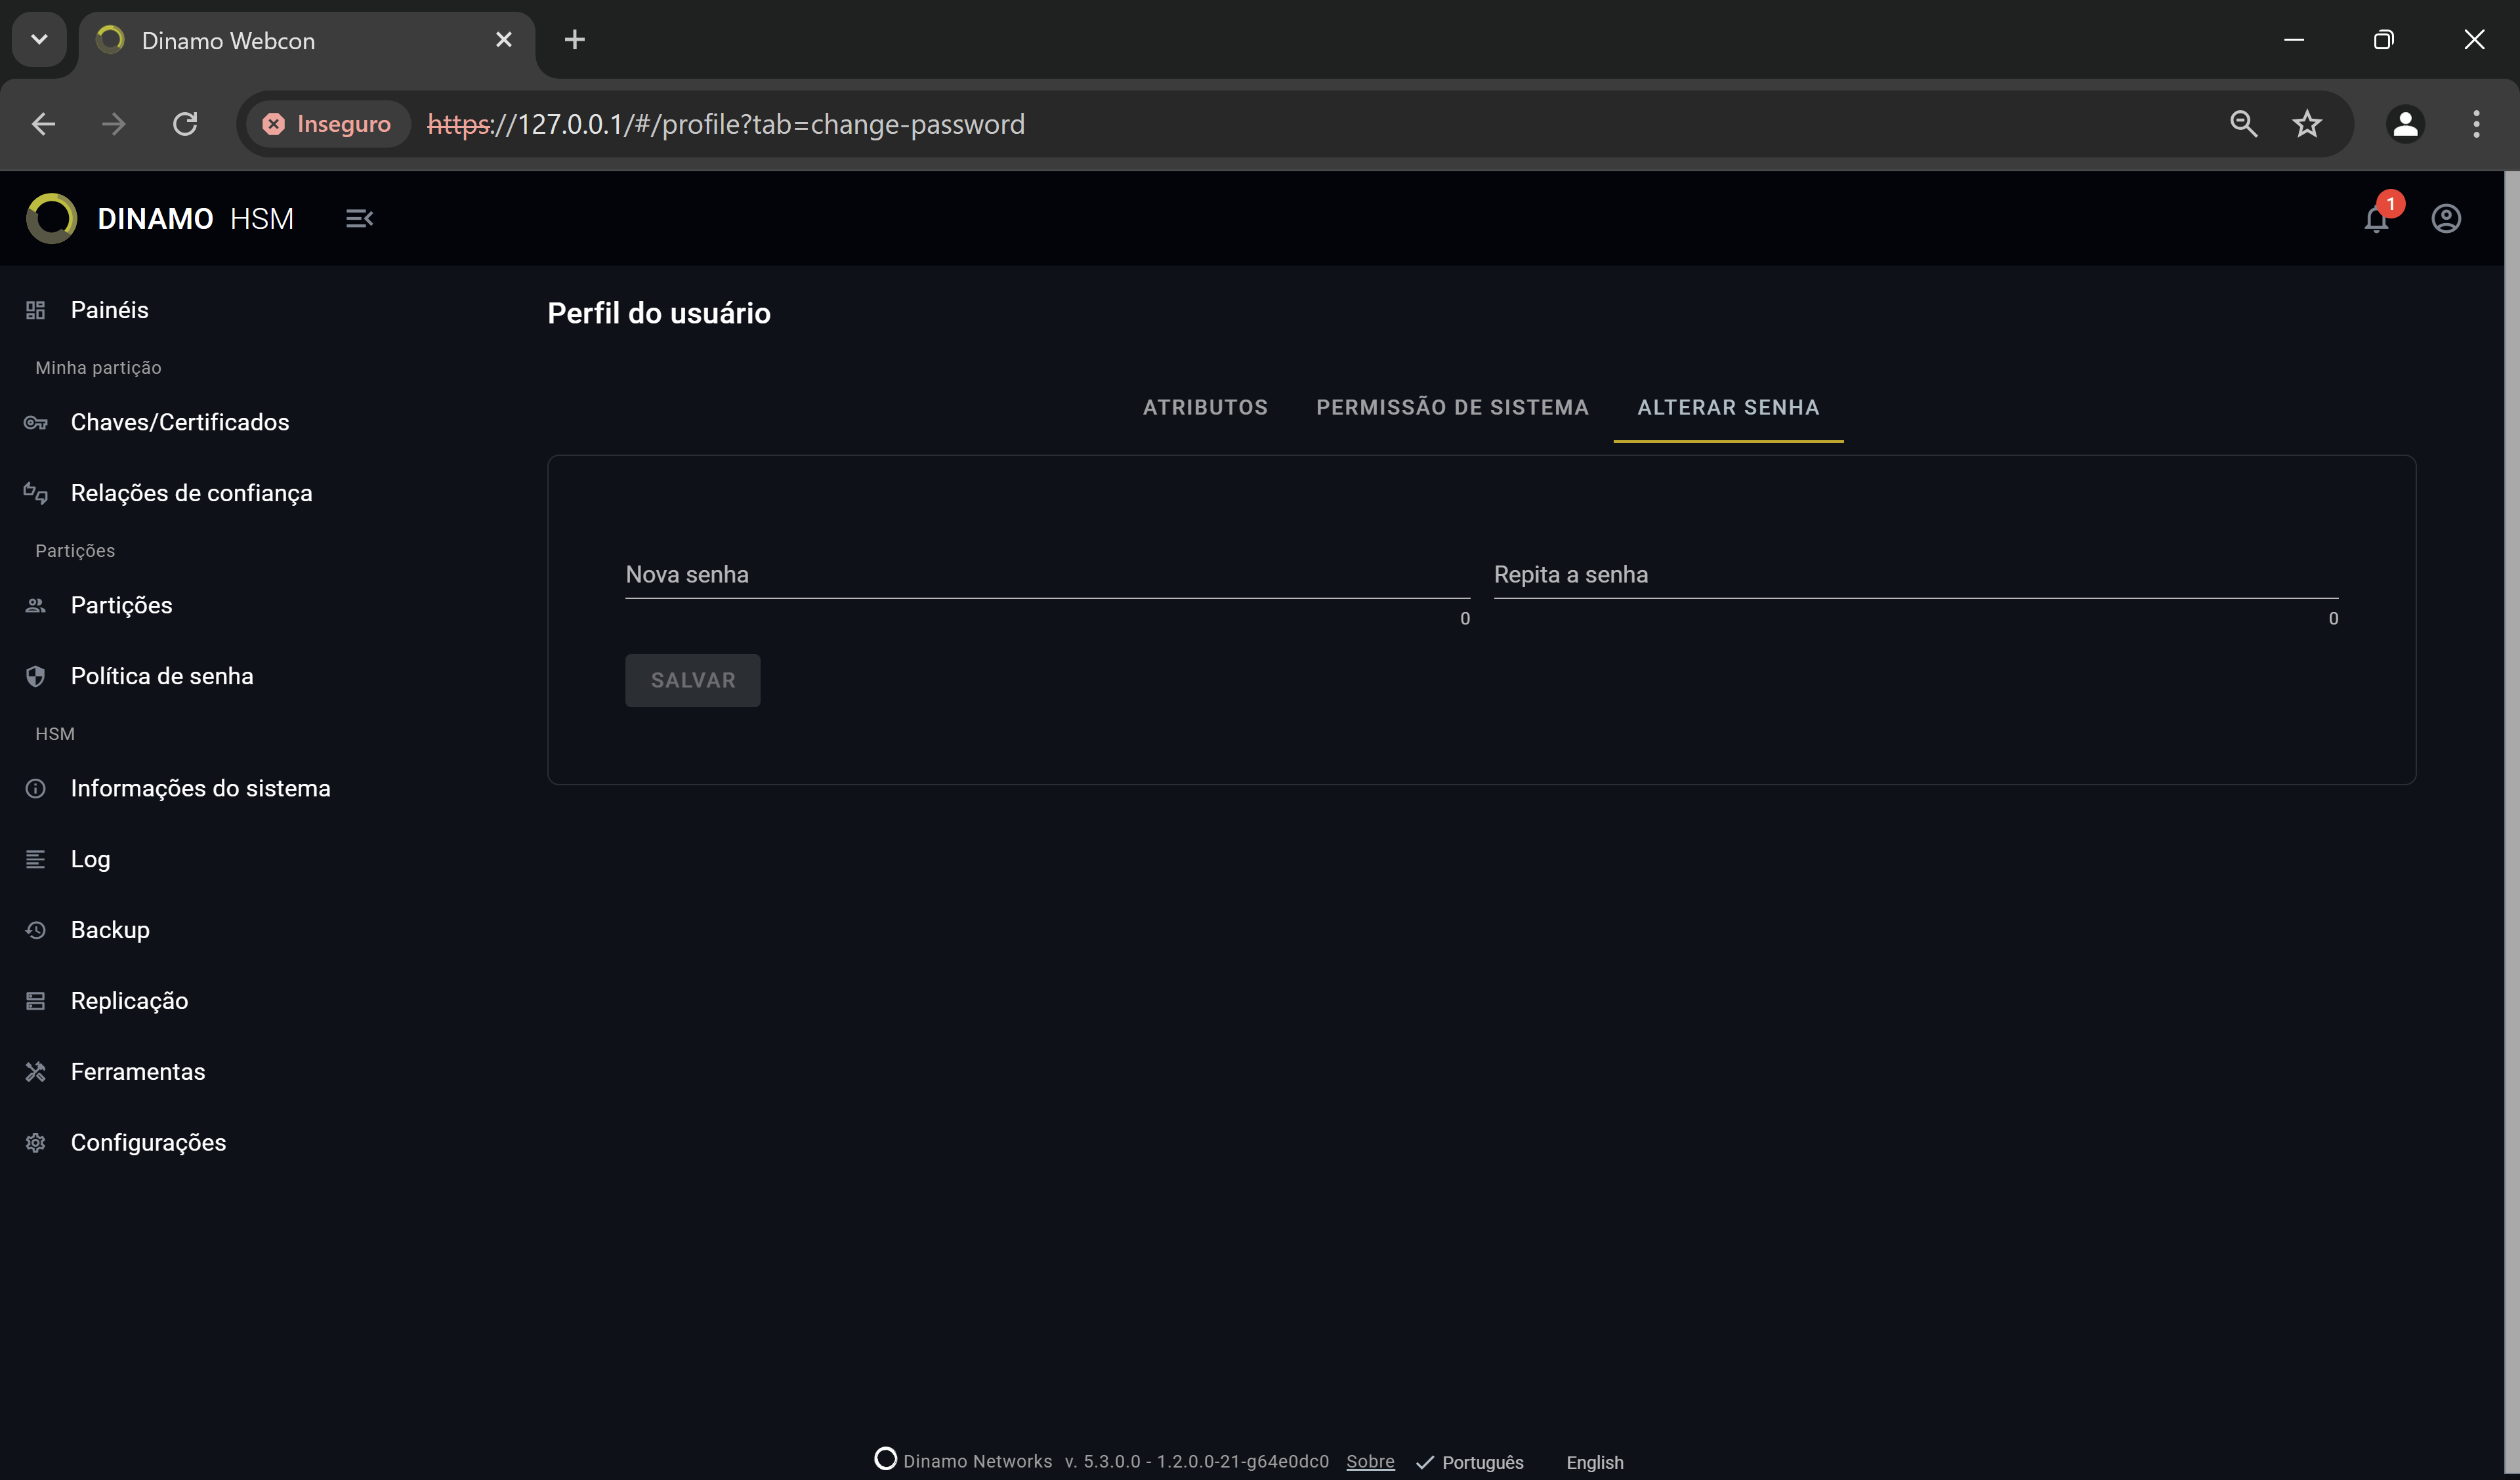Click the info icon for Informações do sistema
The width and height of the screenshot is (2520, 1480).
point(35,788)
